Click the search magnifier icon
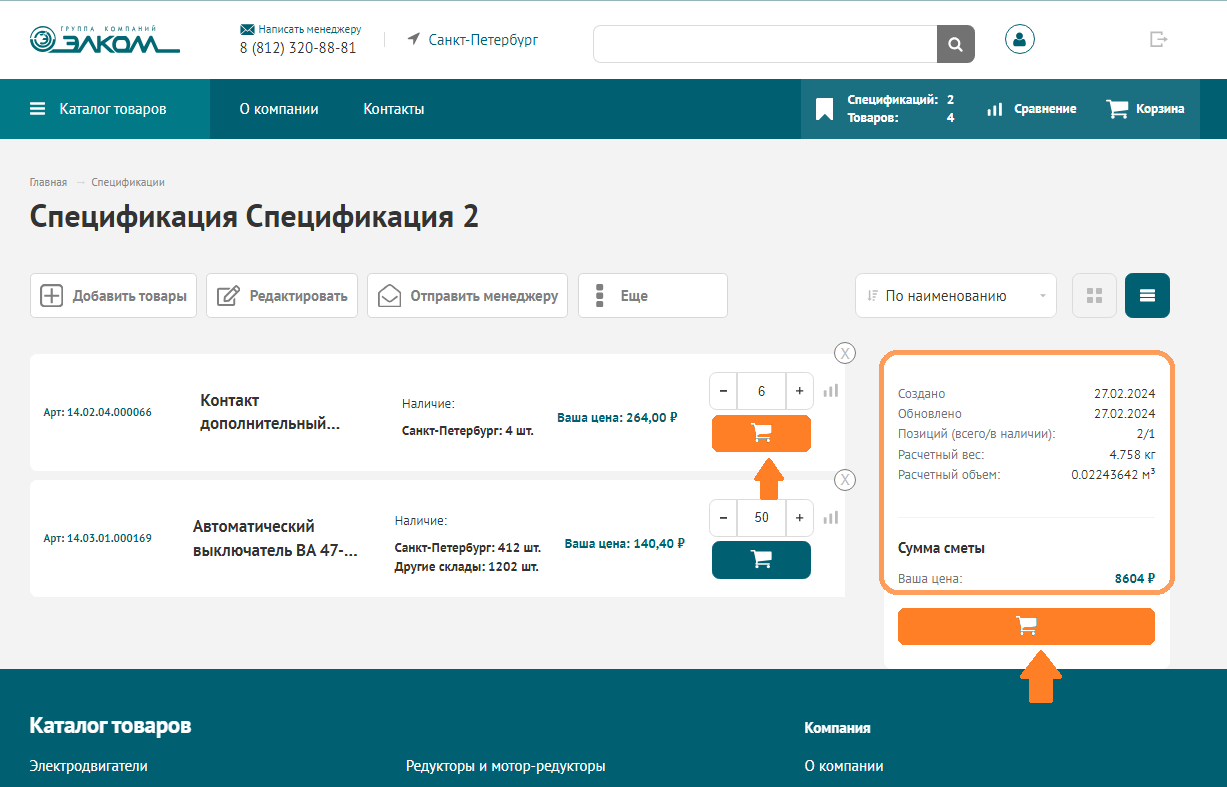The image size is (1227, 787). click(955, 44)
